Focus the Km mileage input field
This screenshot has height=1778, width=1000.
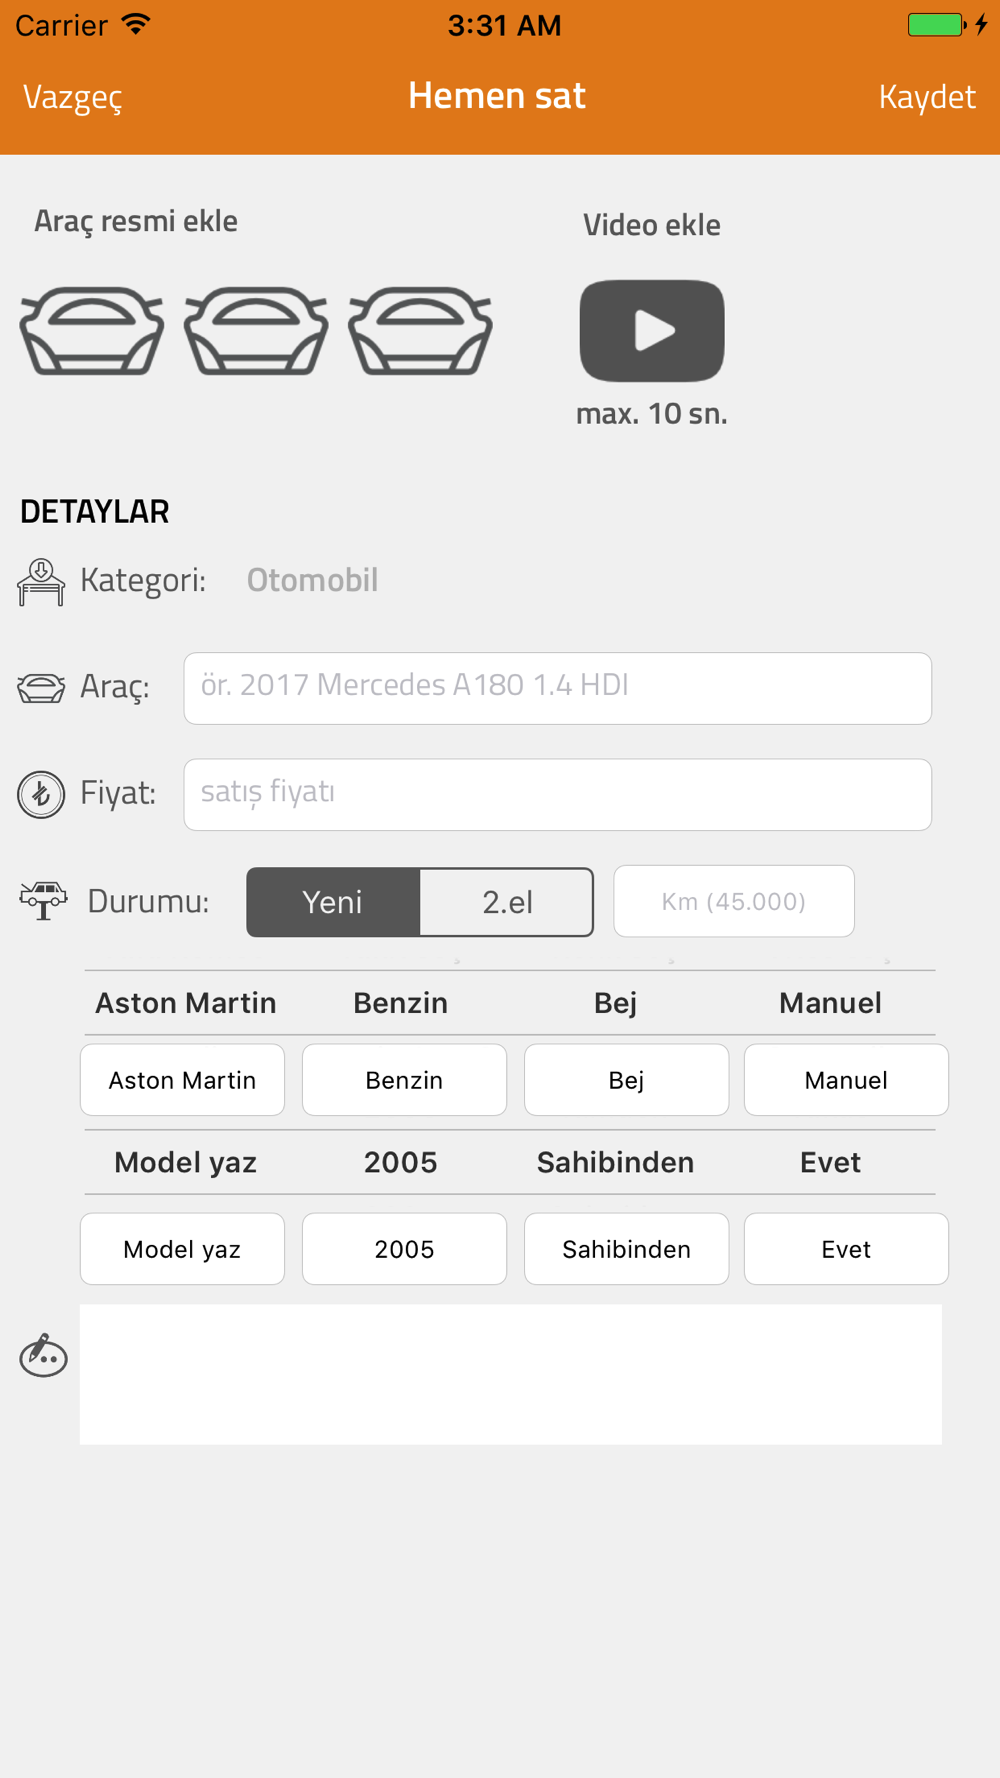click(734, 901)
